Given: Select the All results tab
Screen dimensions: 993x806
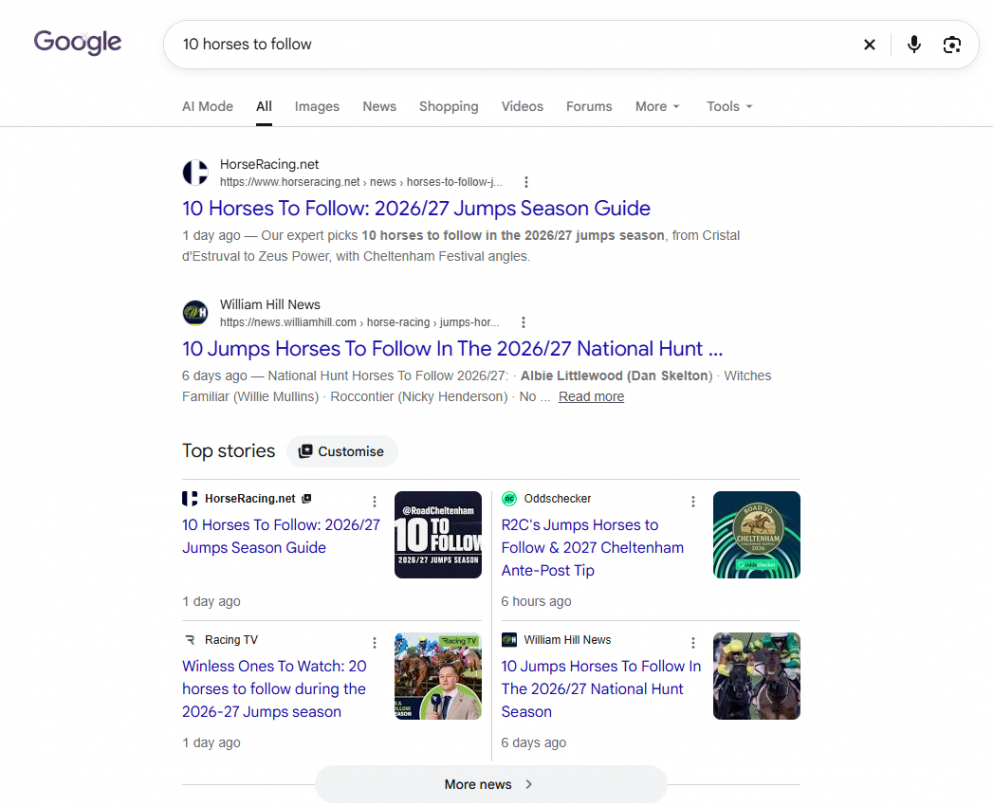Looking at the screenshot, I should 264,106.
